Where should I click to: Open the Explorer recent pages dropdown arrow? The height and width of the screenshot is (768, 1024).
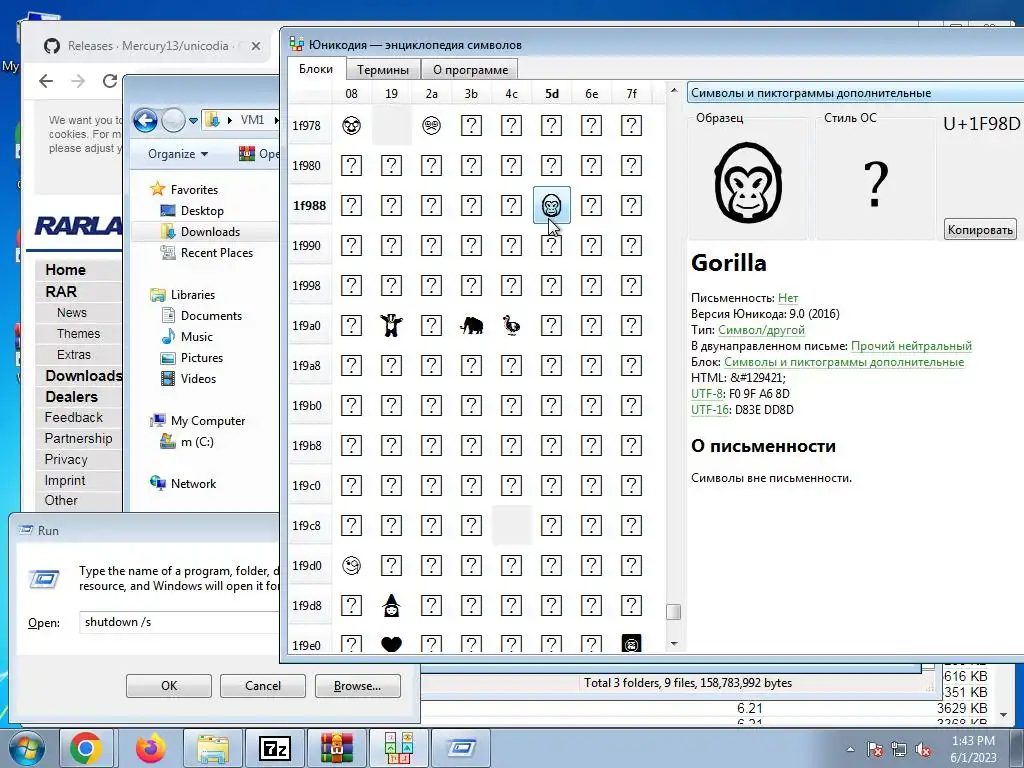click(193, 121)
